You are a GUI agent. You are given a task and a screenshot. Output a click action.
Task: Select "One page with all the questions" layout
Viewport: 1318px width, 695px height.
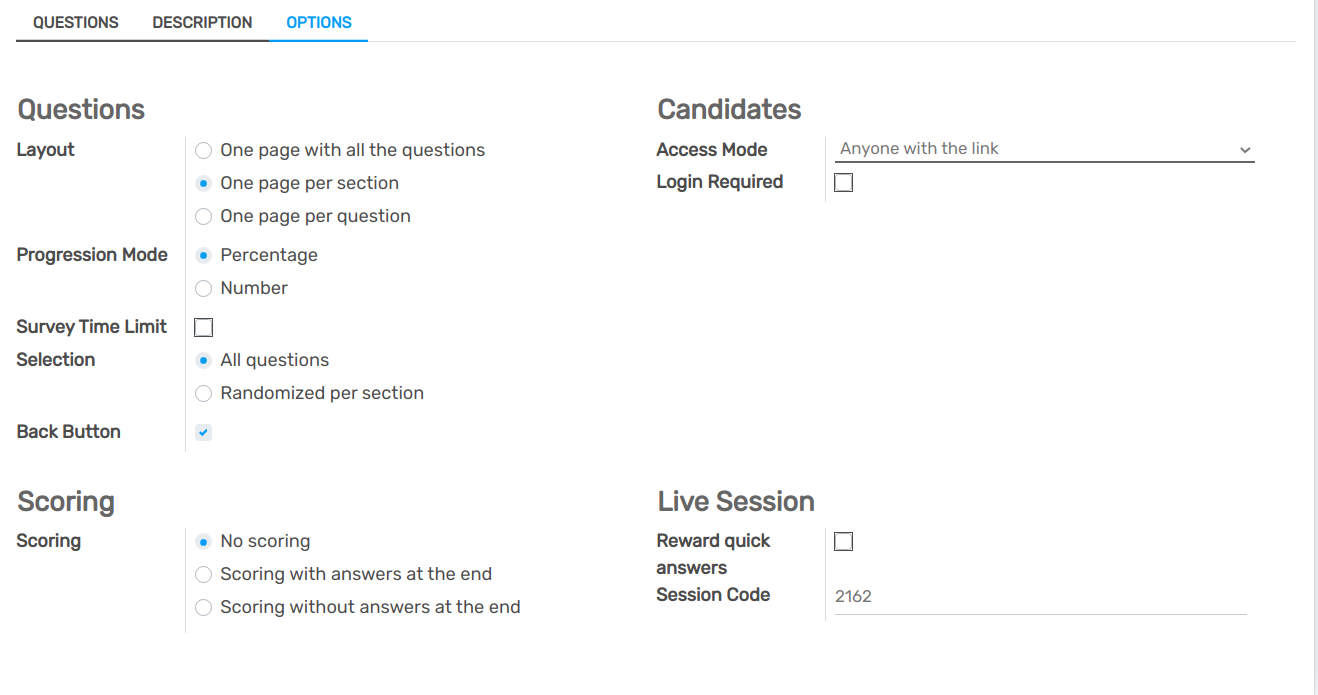203,149
